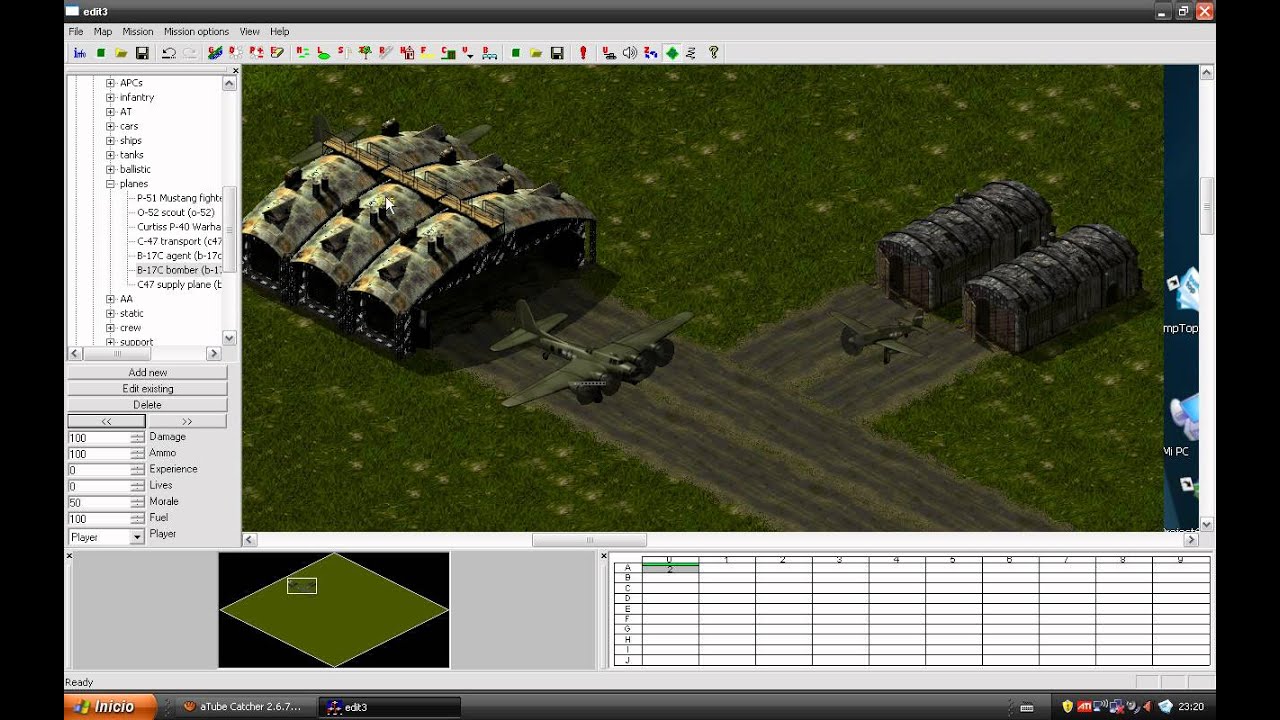1280x720 pixels.
Task: Click the red exclamation mark icon
Action: click(x=582, y=52)
